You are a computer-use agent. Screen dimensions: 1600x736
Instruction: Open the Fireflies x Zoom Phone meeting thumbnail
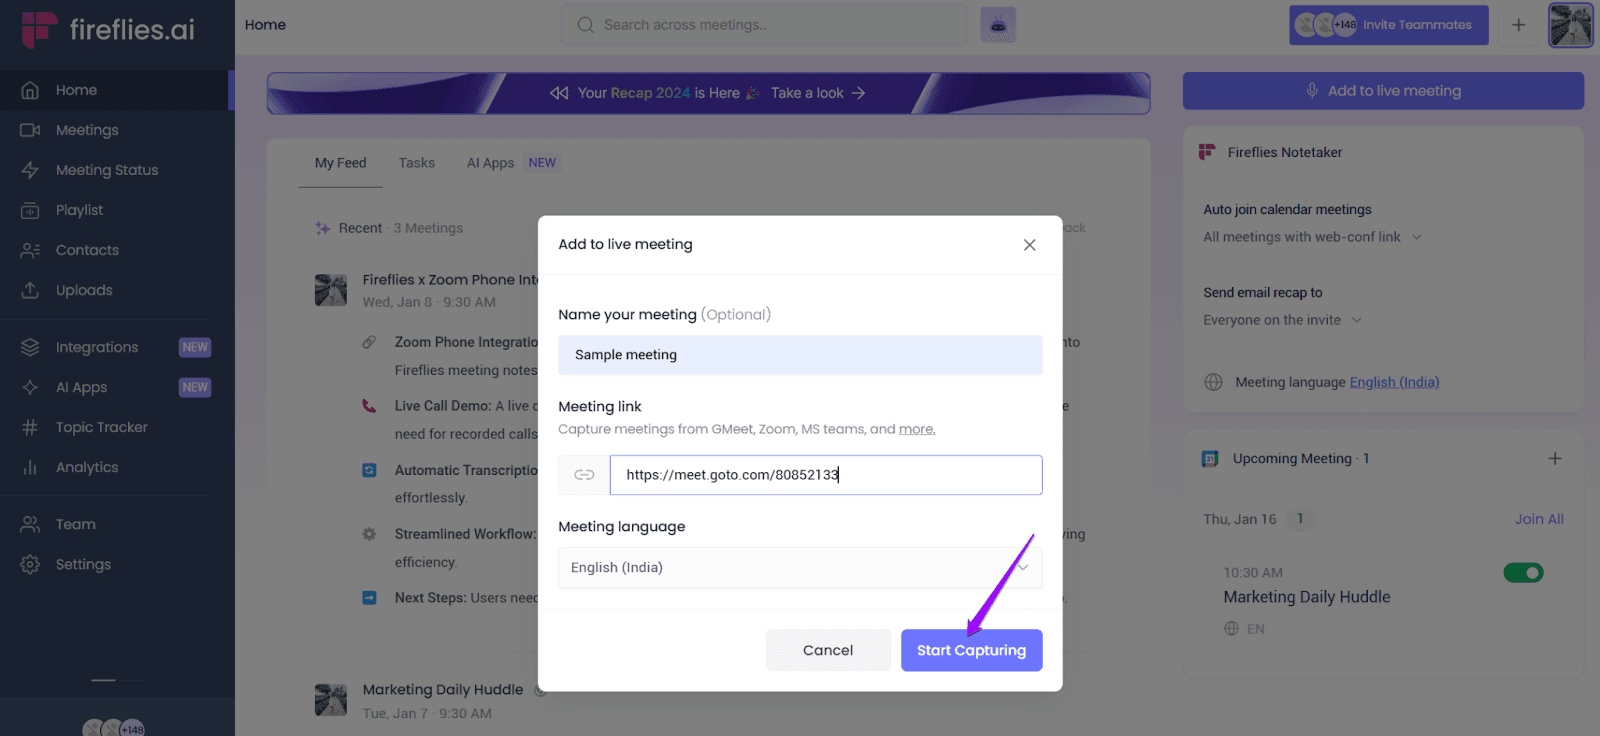[331, 290]
